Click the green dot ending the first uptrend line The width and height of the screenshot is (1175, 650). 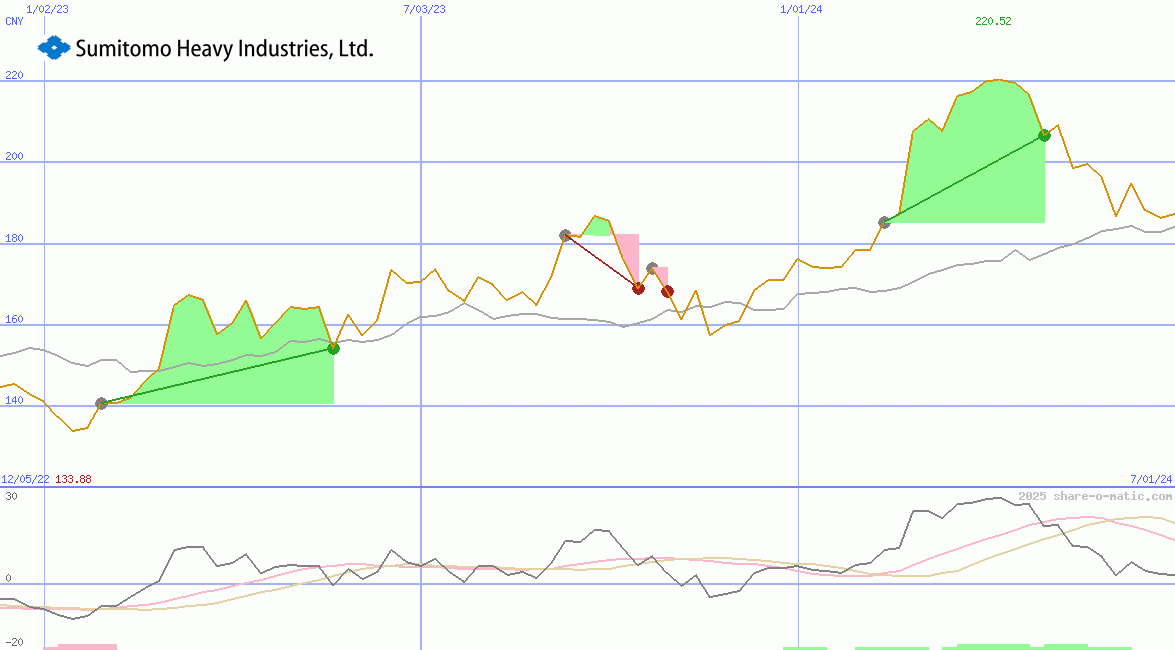[x=334, y=348]
